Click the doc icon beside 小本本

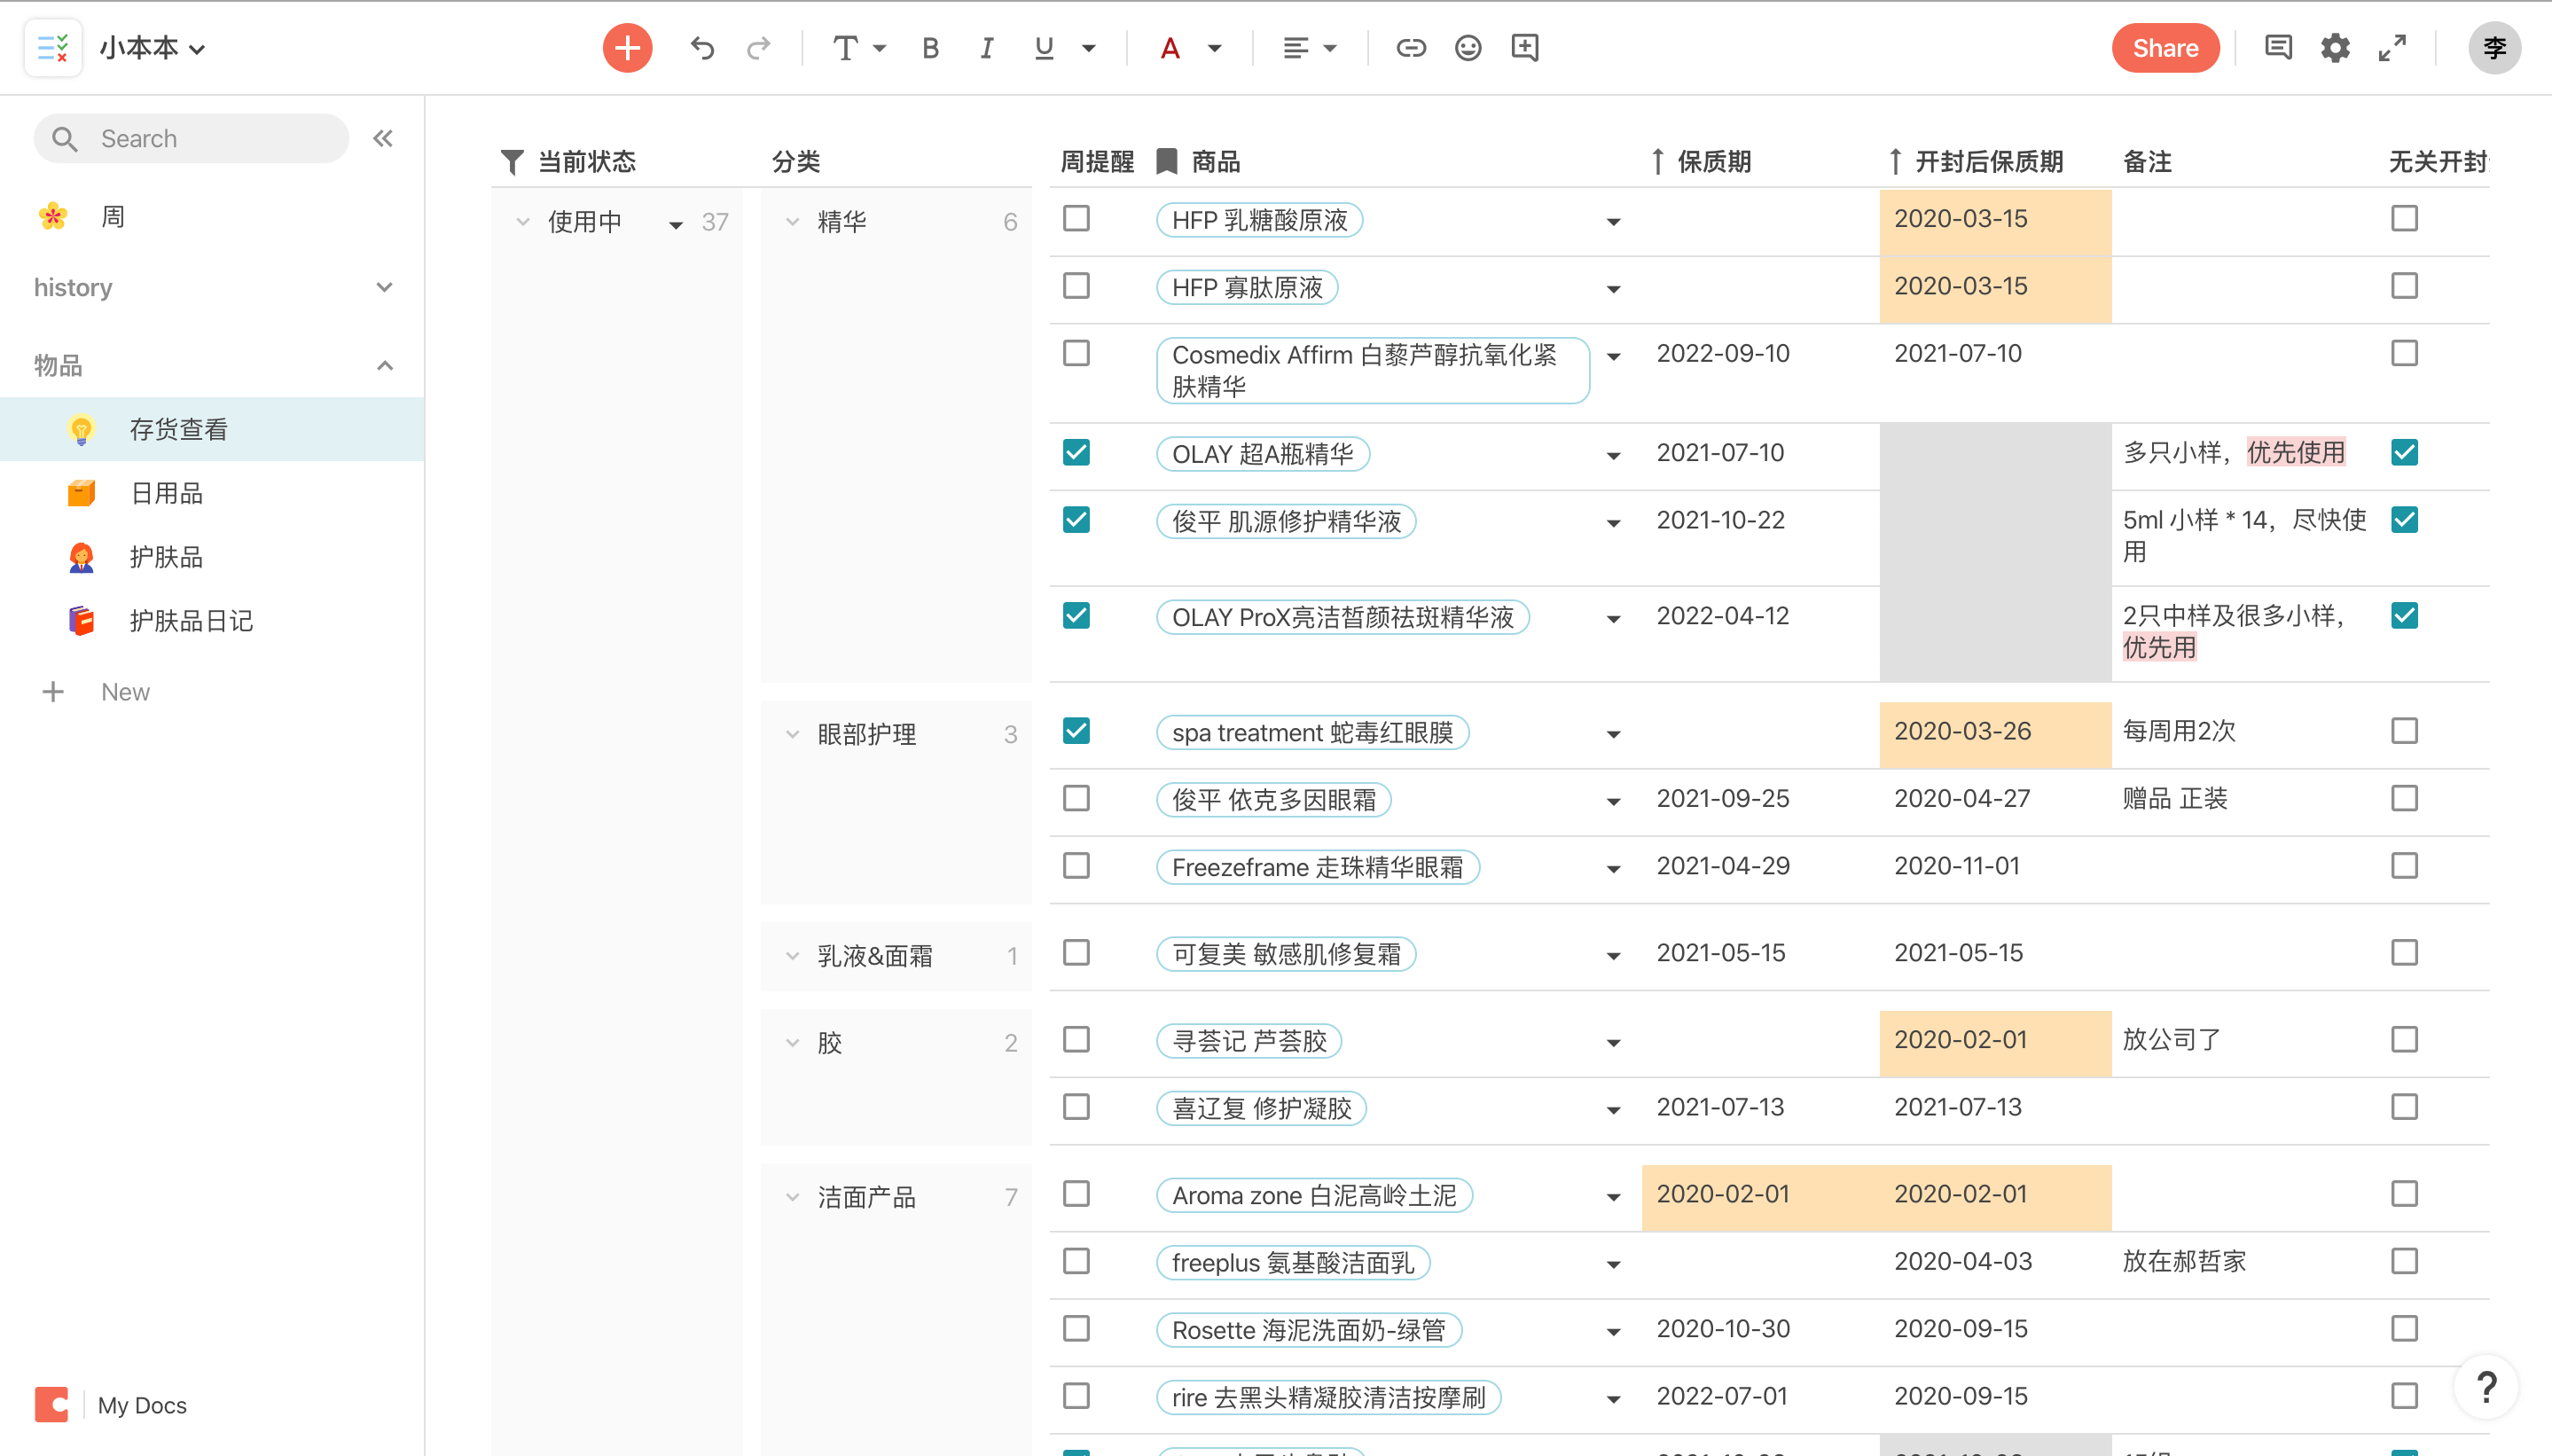(x=52, y=48)
